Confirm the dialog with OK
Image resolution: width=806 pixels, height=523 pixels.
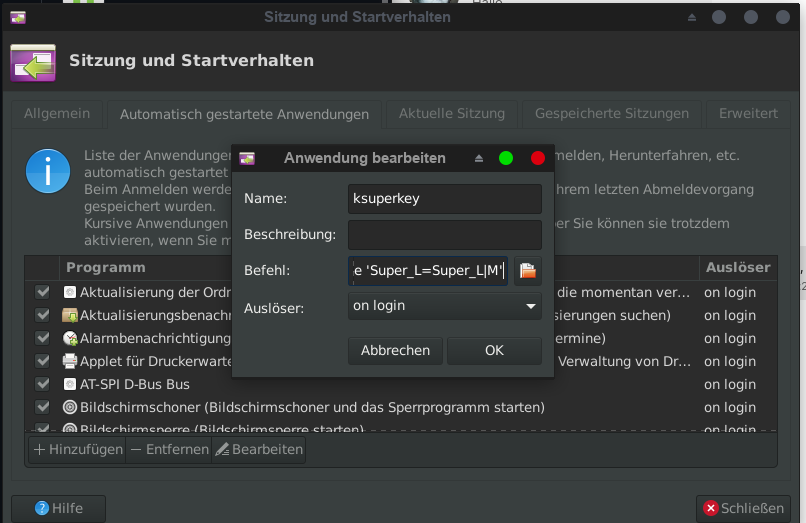(494, 350)
